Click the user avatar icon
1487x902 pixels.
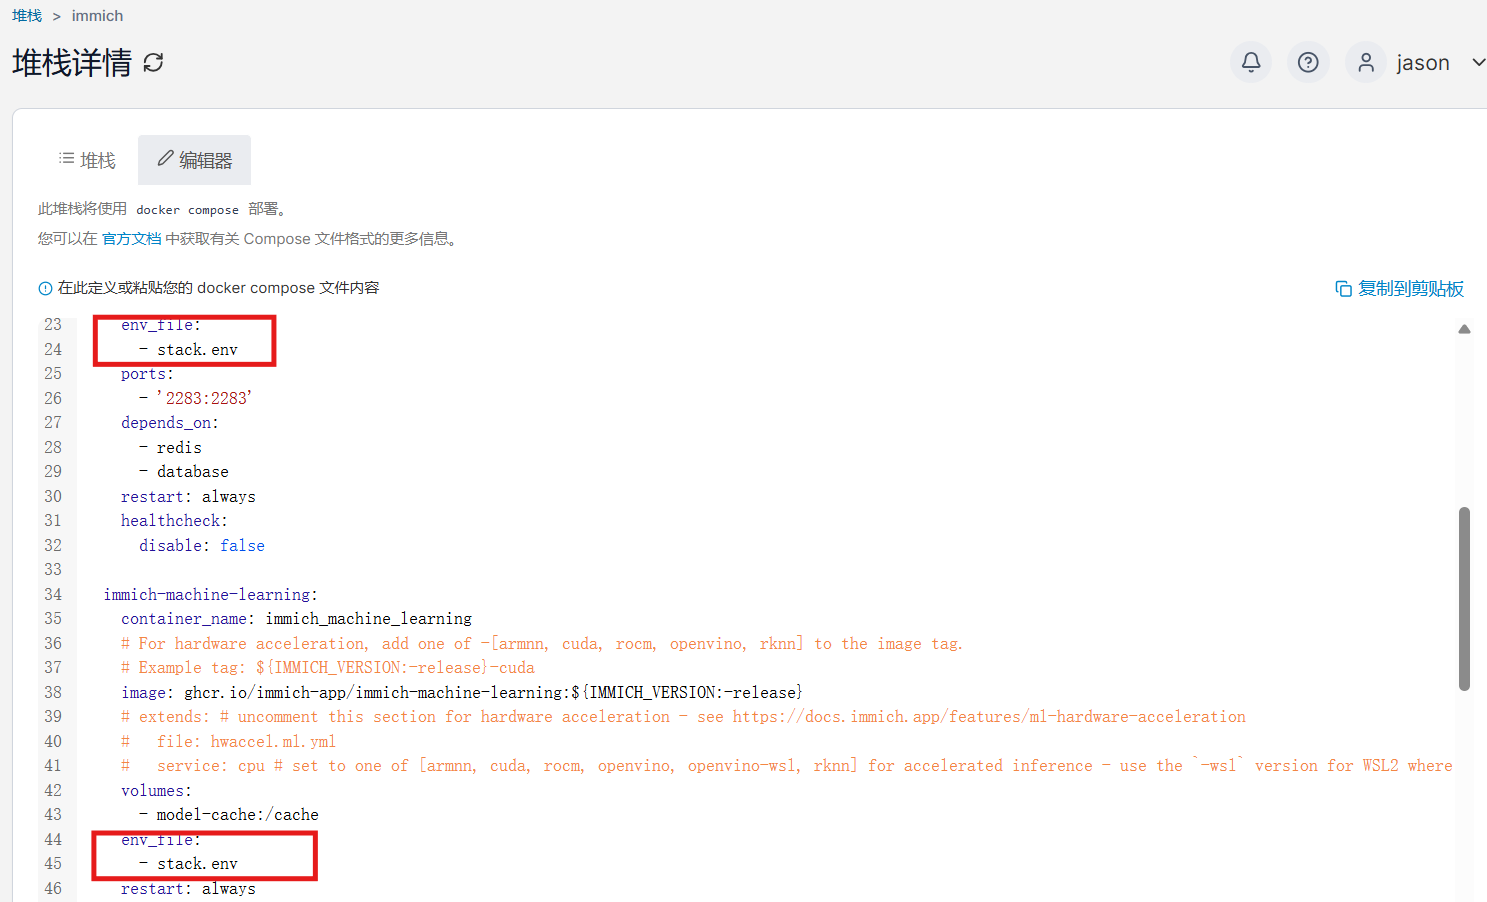1365,63
